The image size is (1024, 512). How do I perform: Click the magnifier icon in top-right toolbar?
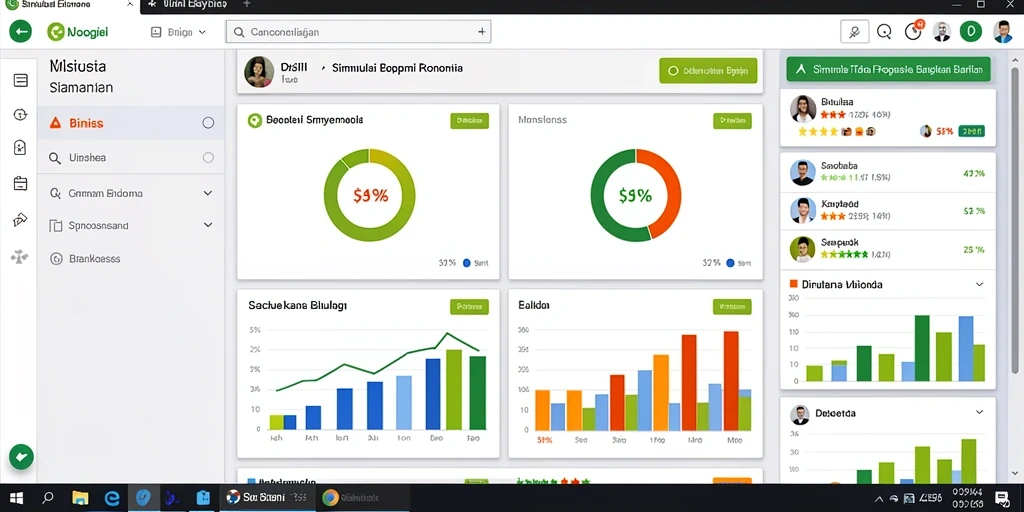point(884,31)
